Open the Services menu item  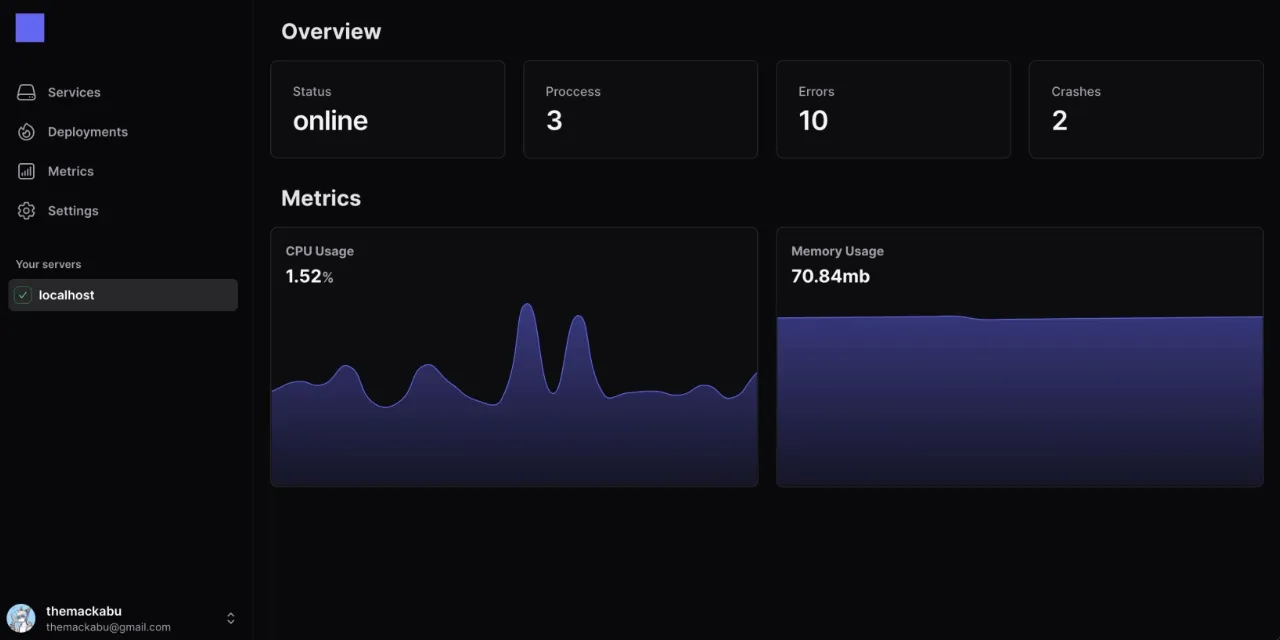(74, 92)
